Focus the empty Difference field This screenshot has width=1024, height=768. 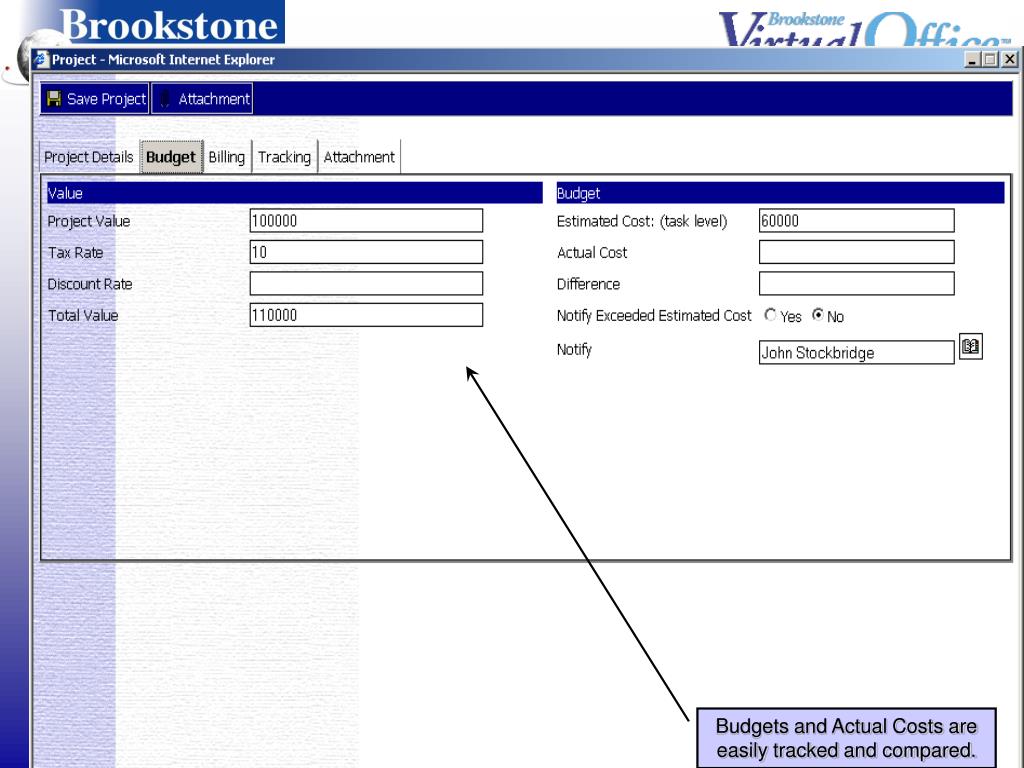click(856, 283)
